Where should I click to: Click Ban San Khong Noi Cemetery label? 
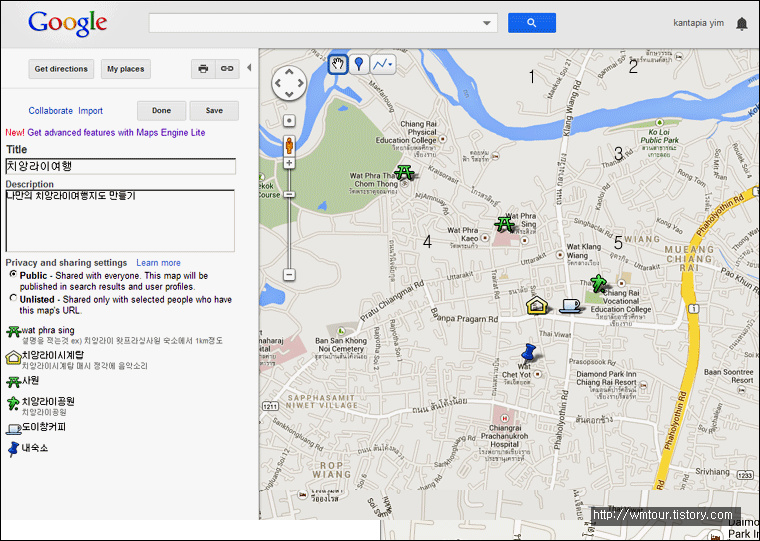click(x=340, y=345)
